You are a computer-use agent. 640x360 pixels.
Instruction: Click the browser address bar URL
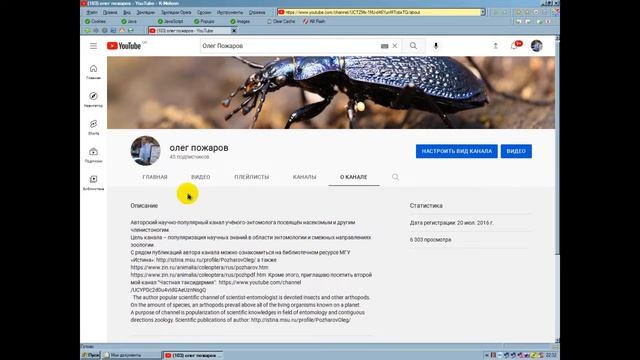pyautogui.click(x=380, y=12)
